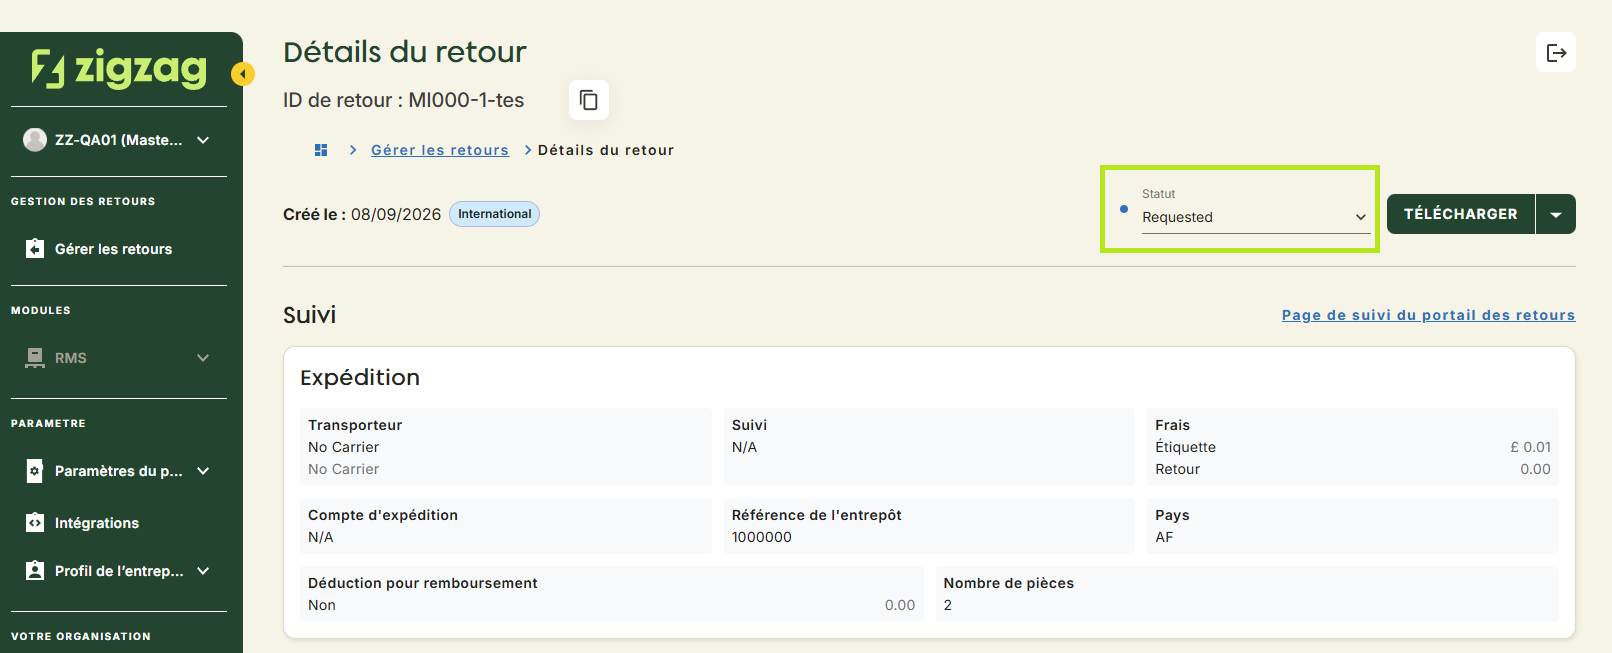Click VOTRE ORGANISATION sidebar heading
Image resolution: width=1612 pixels, height=653 pixels.
pyautogui.click(x=81, y=636)
